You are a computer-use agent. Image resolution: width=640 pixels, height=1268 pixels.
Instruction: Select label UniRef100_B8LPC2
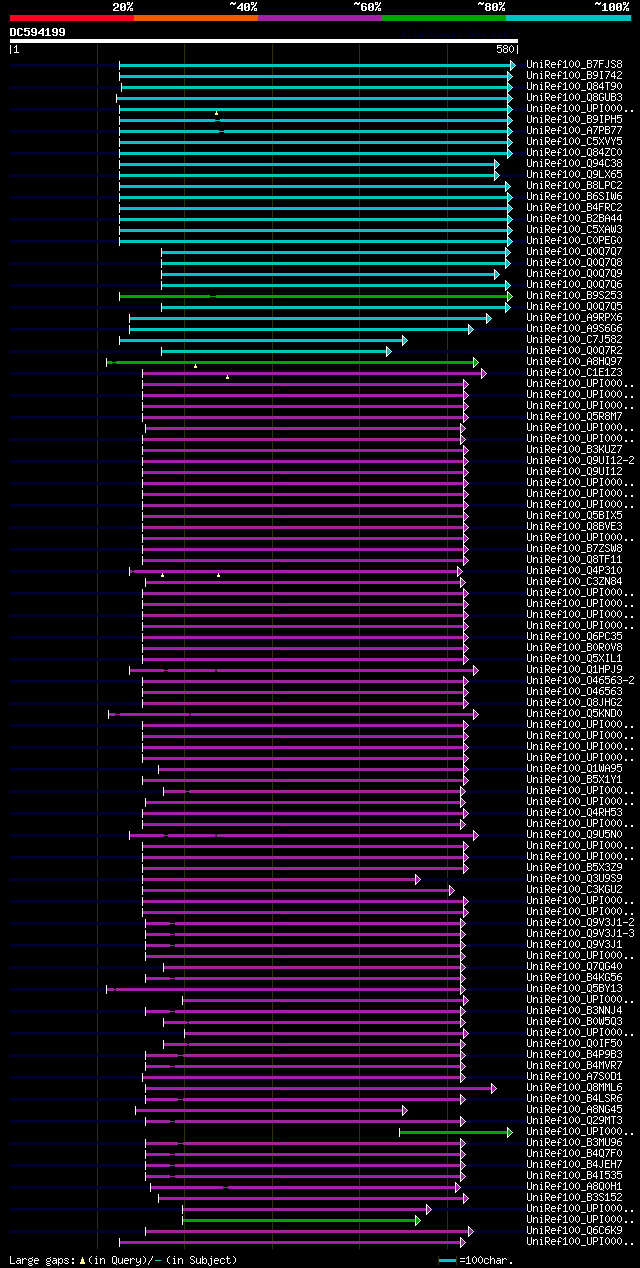coord(574,185)
